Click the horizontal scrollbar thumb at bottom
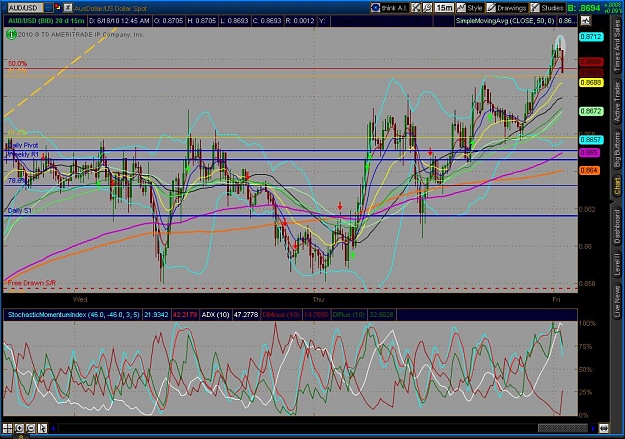625x439 pixels. [x=562, y=429]
